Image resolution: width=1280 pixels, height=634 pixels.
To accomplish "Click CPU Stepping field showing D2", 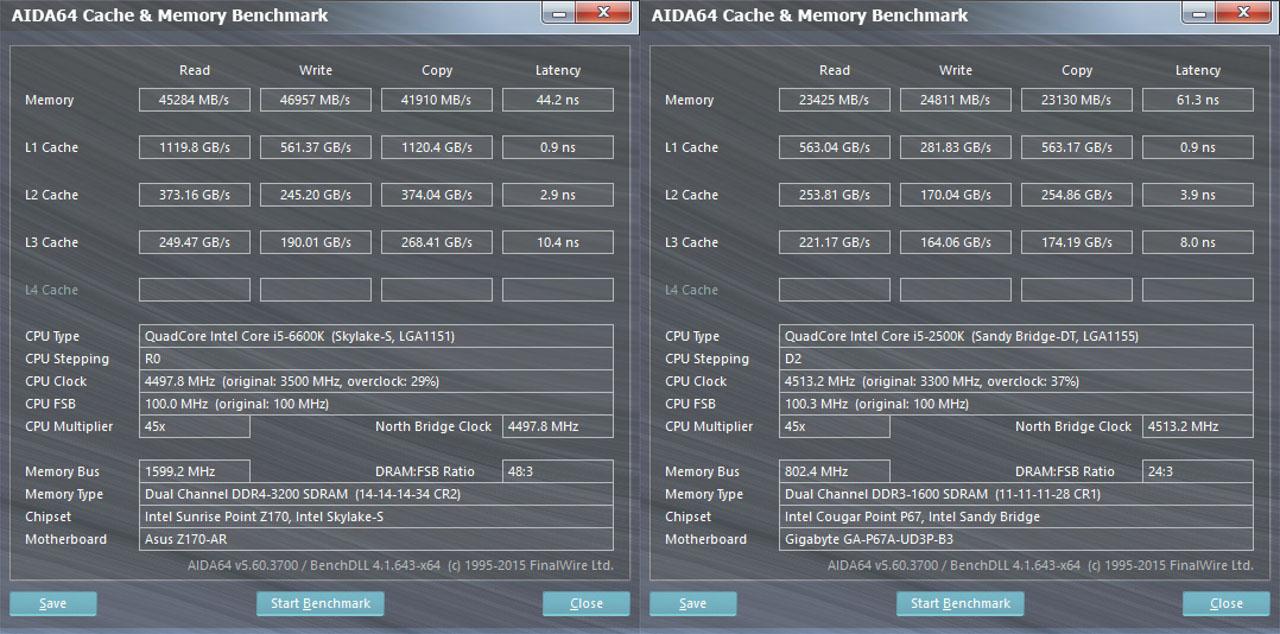I will (1016, 358).
